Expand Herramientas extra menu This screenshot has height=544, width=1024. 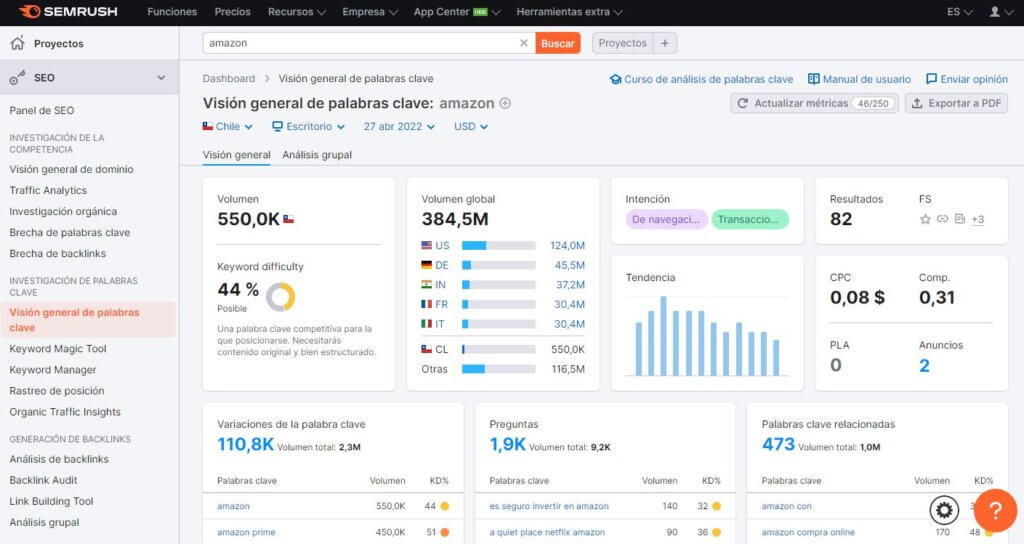pos(569,12)
